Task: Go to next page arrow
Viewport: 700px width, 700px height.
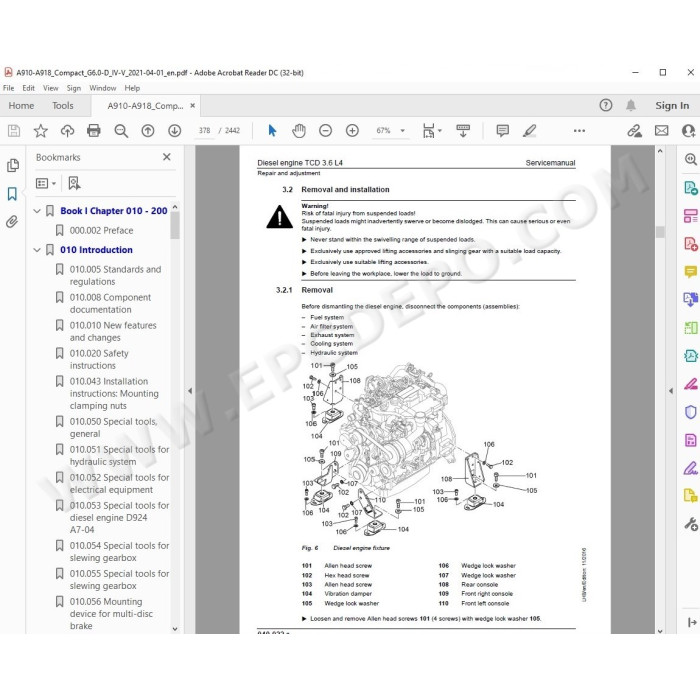Action: [x=175, y=131]
